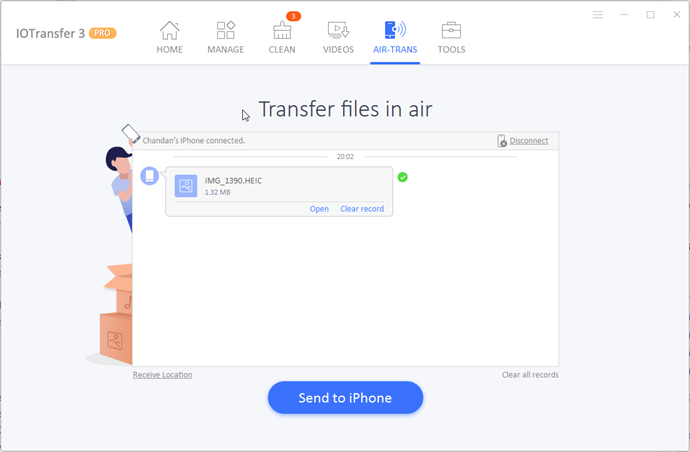Click the 1.32 MB file size text

pyautogui.click(x=217, y=192)
